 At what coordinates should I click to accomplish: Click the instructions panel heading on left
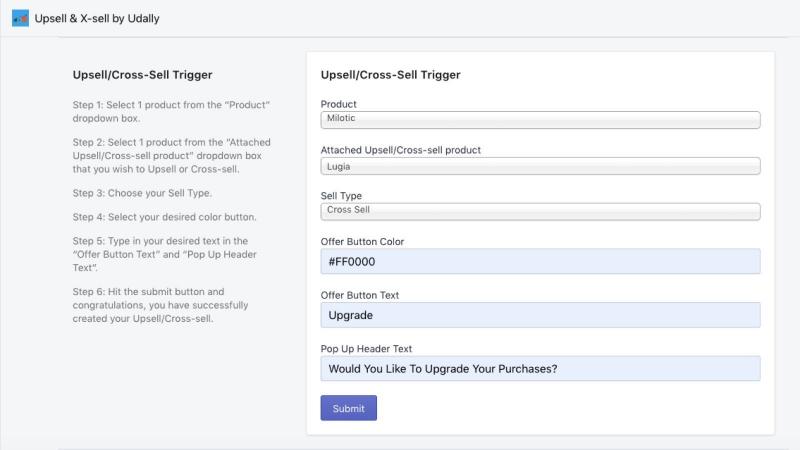(x=142, y=75)
